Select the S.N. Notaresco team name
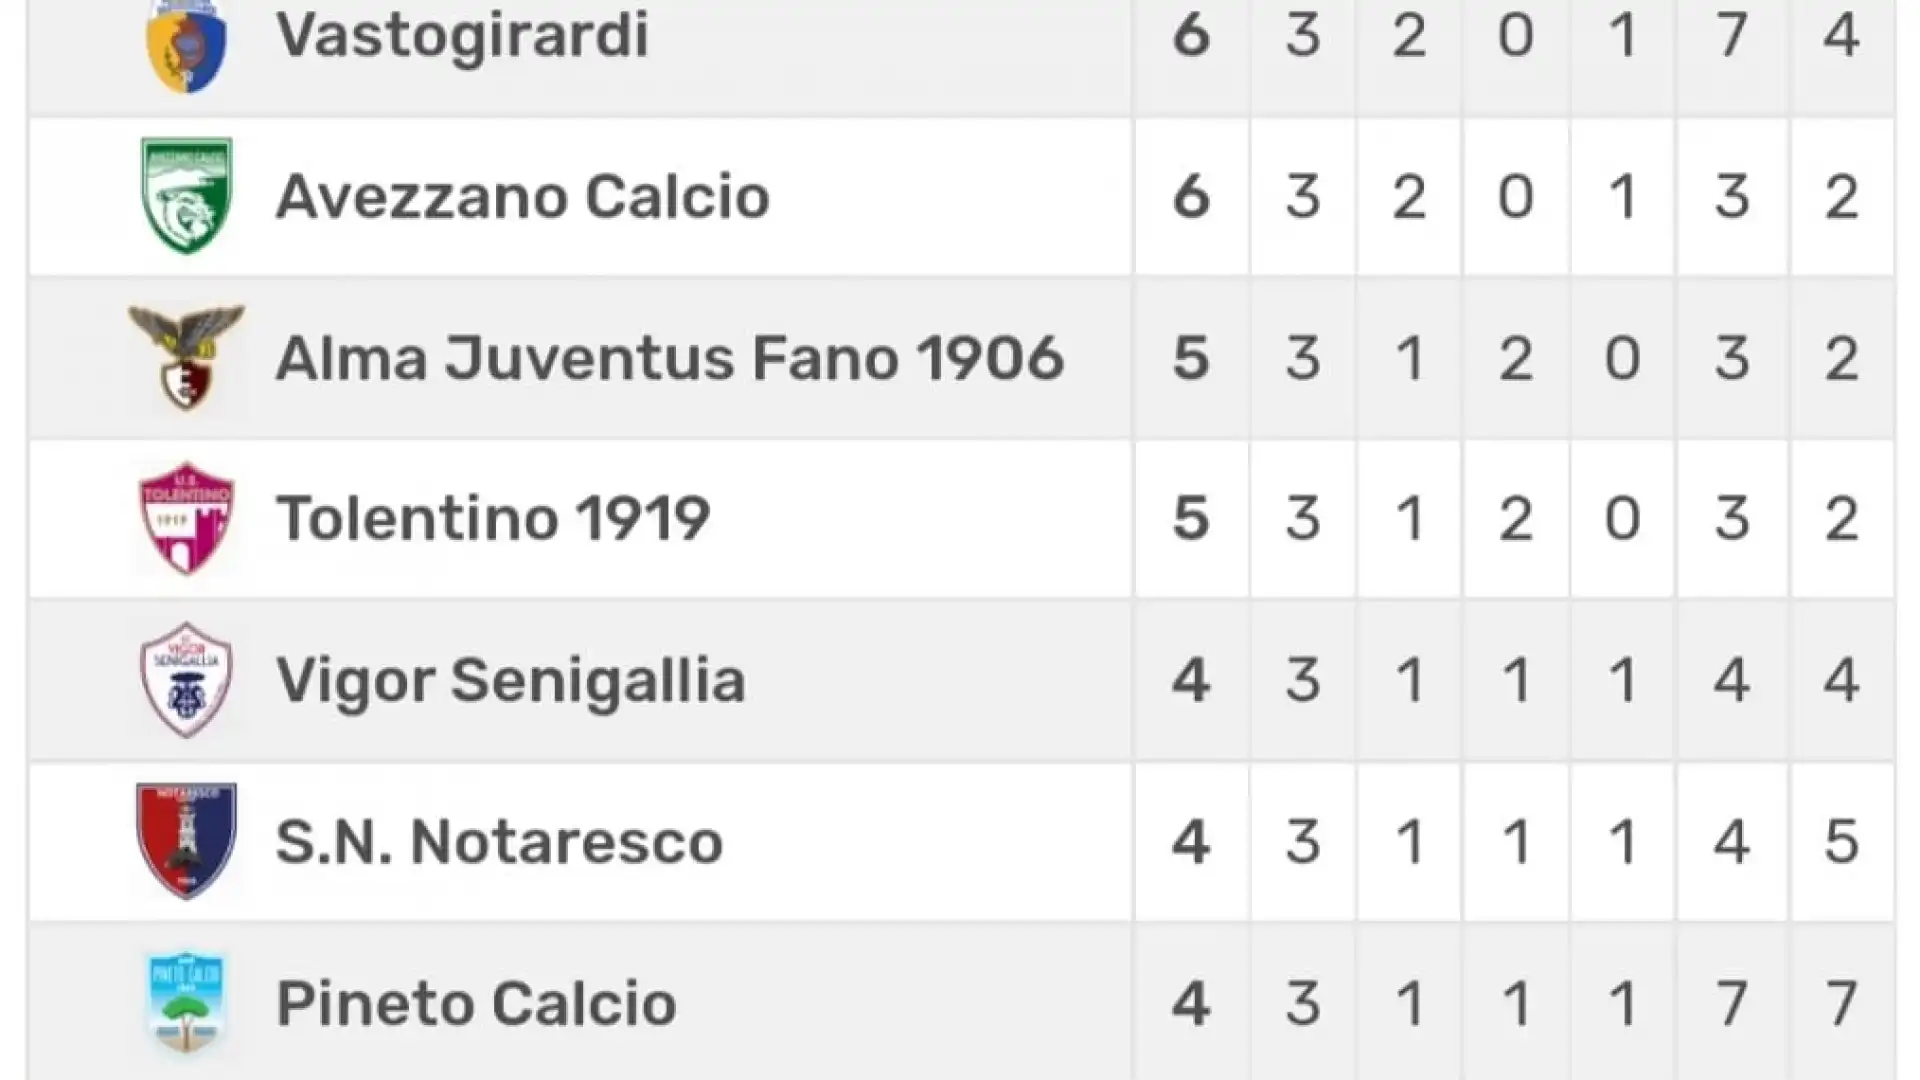Image resolution: width=1920 pixels, height=1080 pixels. [499, 842]
